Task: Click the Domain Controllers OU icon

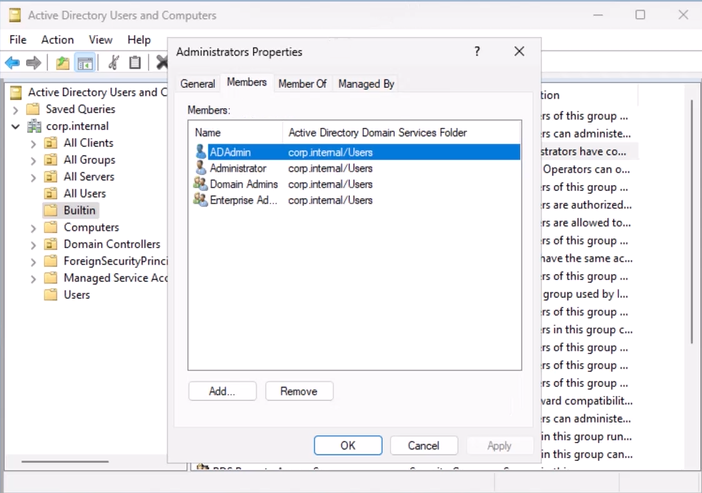Action: [51, 244]
